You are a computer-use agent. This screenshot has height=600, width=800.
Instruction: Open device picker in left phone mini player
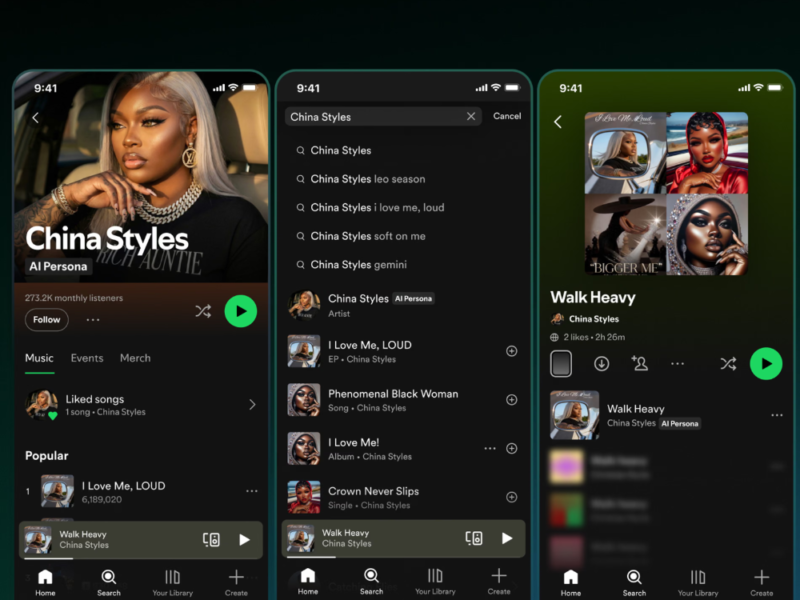[211, 539]
